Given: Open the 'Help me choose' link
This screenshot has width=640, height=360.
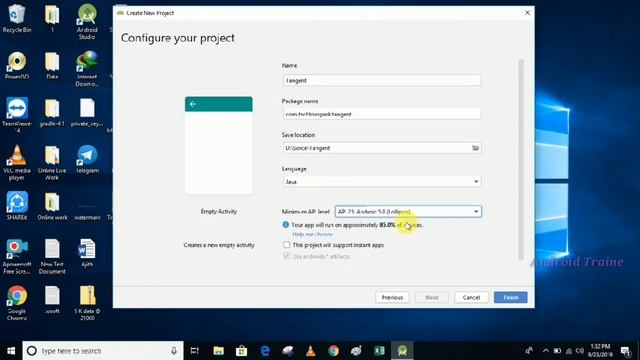Looking at the screenshot, I should [312, 234].
